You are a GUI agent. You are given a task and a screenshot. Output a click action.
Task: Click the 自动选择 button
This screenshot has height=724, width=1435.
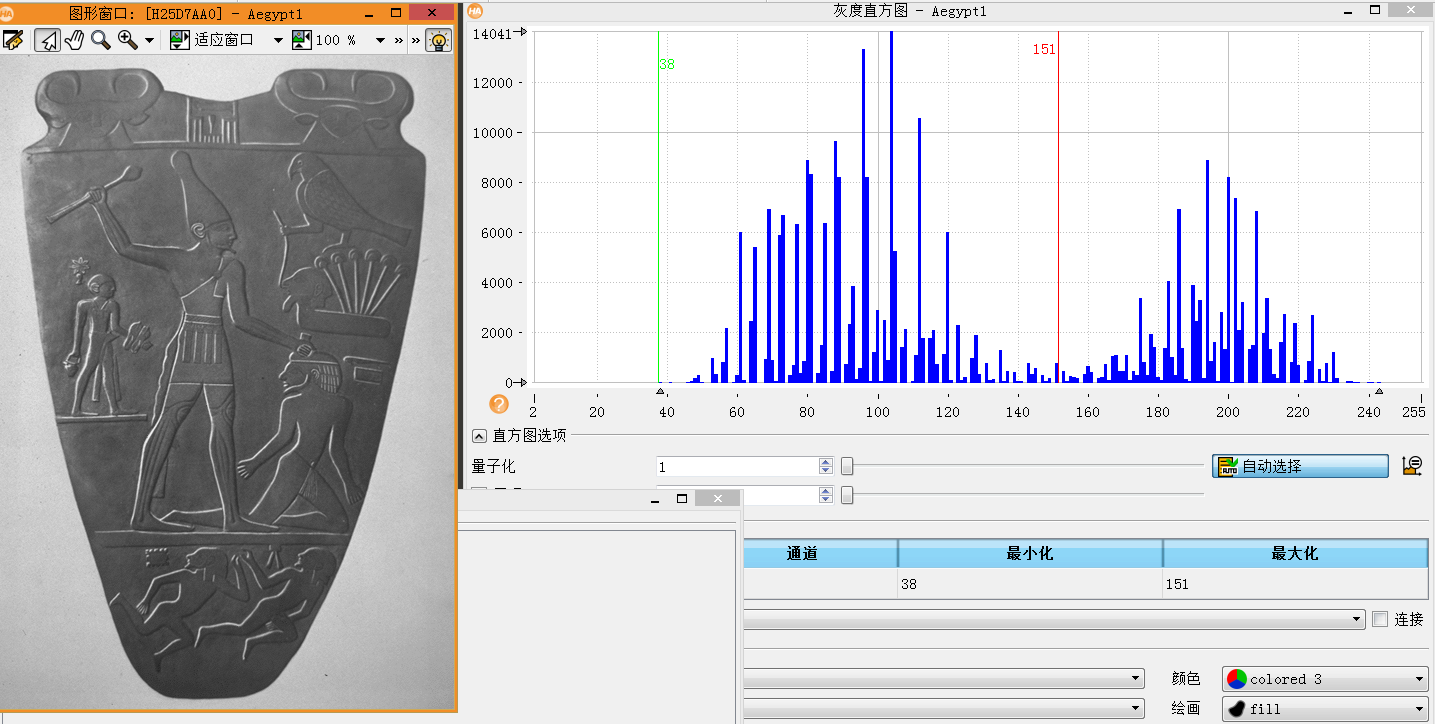pyautogui.click(x=1300, y=466)
